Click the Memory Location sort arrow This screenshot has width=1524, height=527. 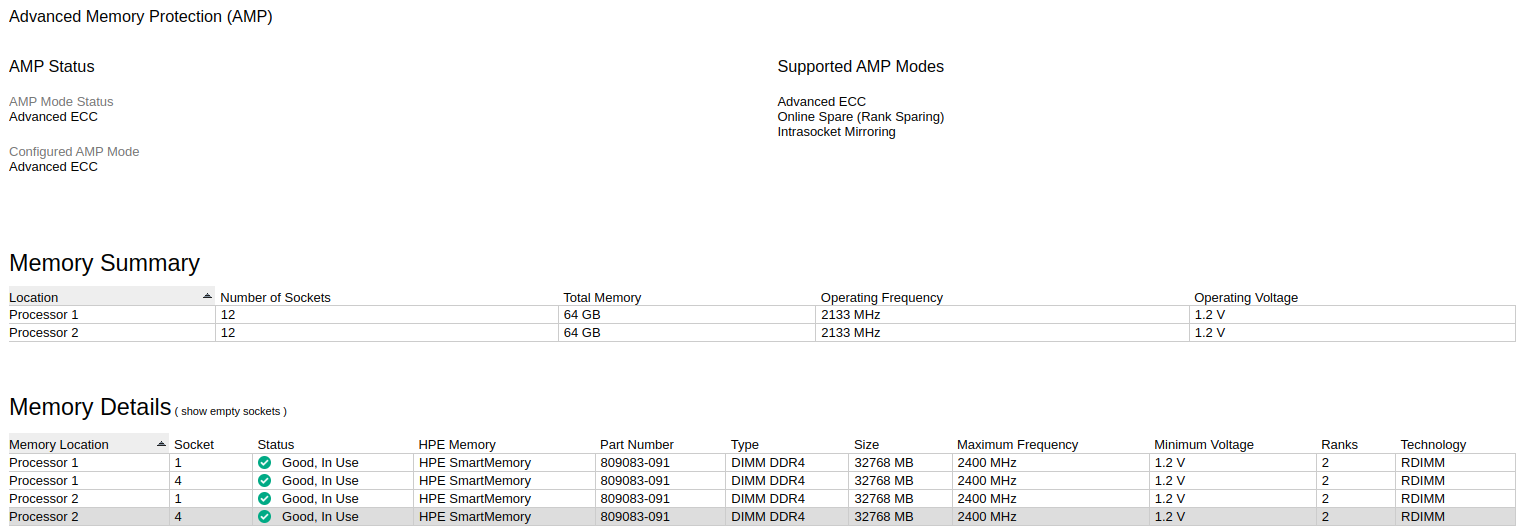[x=161, y=444]
